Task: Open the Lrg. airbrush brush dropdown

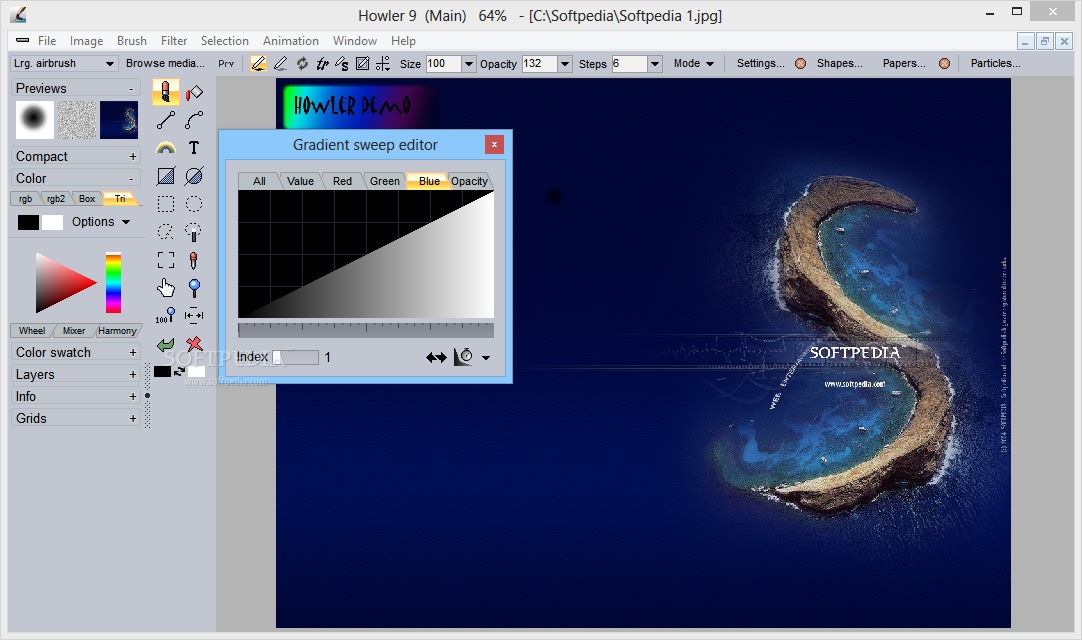Action: (109, 64)
